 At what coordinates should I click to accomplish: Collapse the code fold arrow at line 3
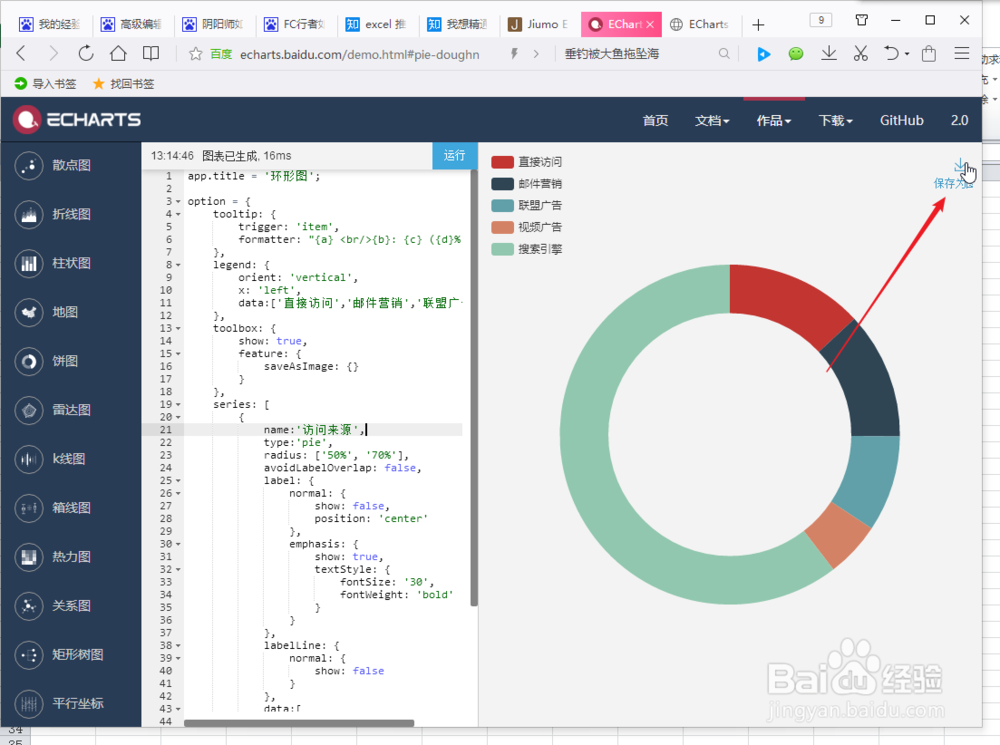click(178, 202)
